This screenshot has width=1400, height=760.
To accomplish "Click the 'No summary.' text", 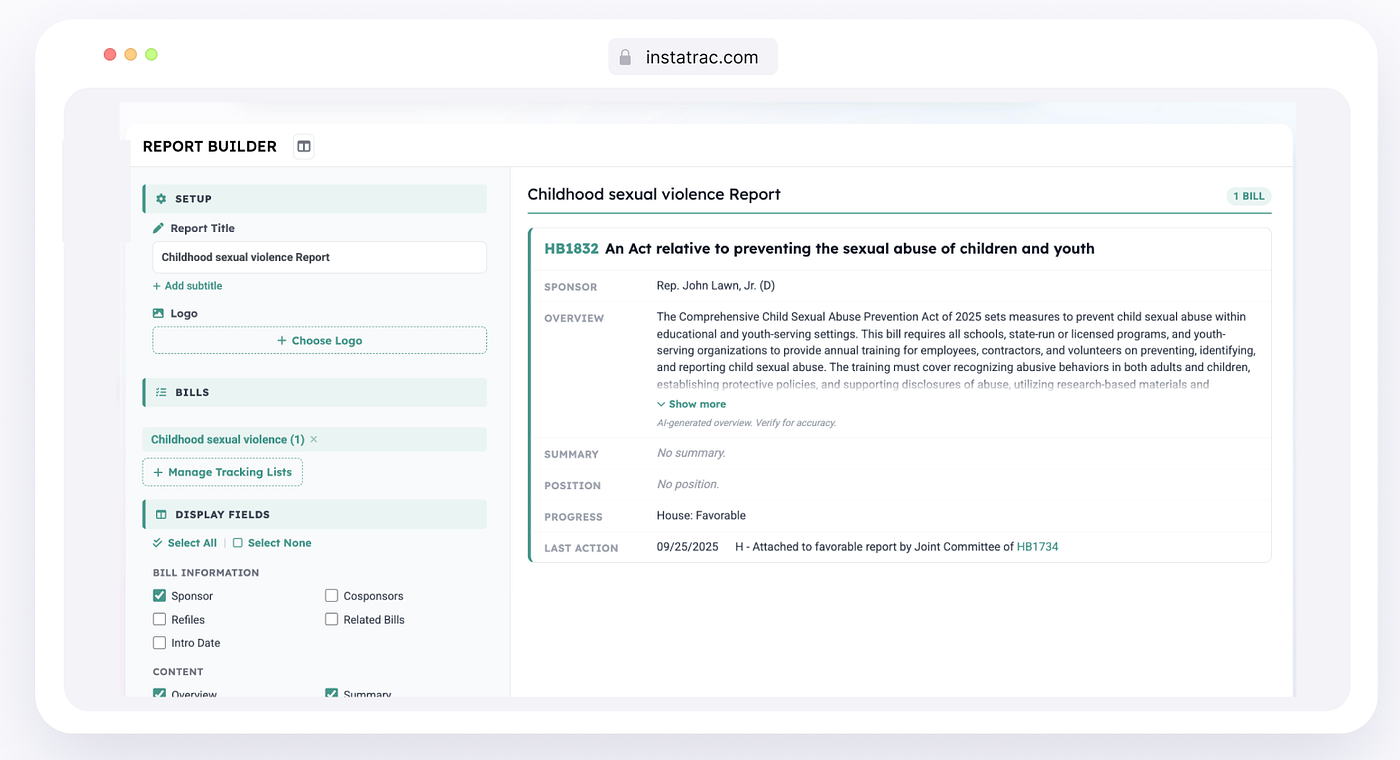I will pyautogui.click(x=691, y=453).
